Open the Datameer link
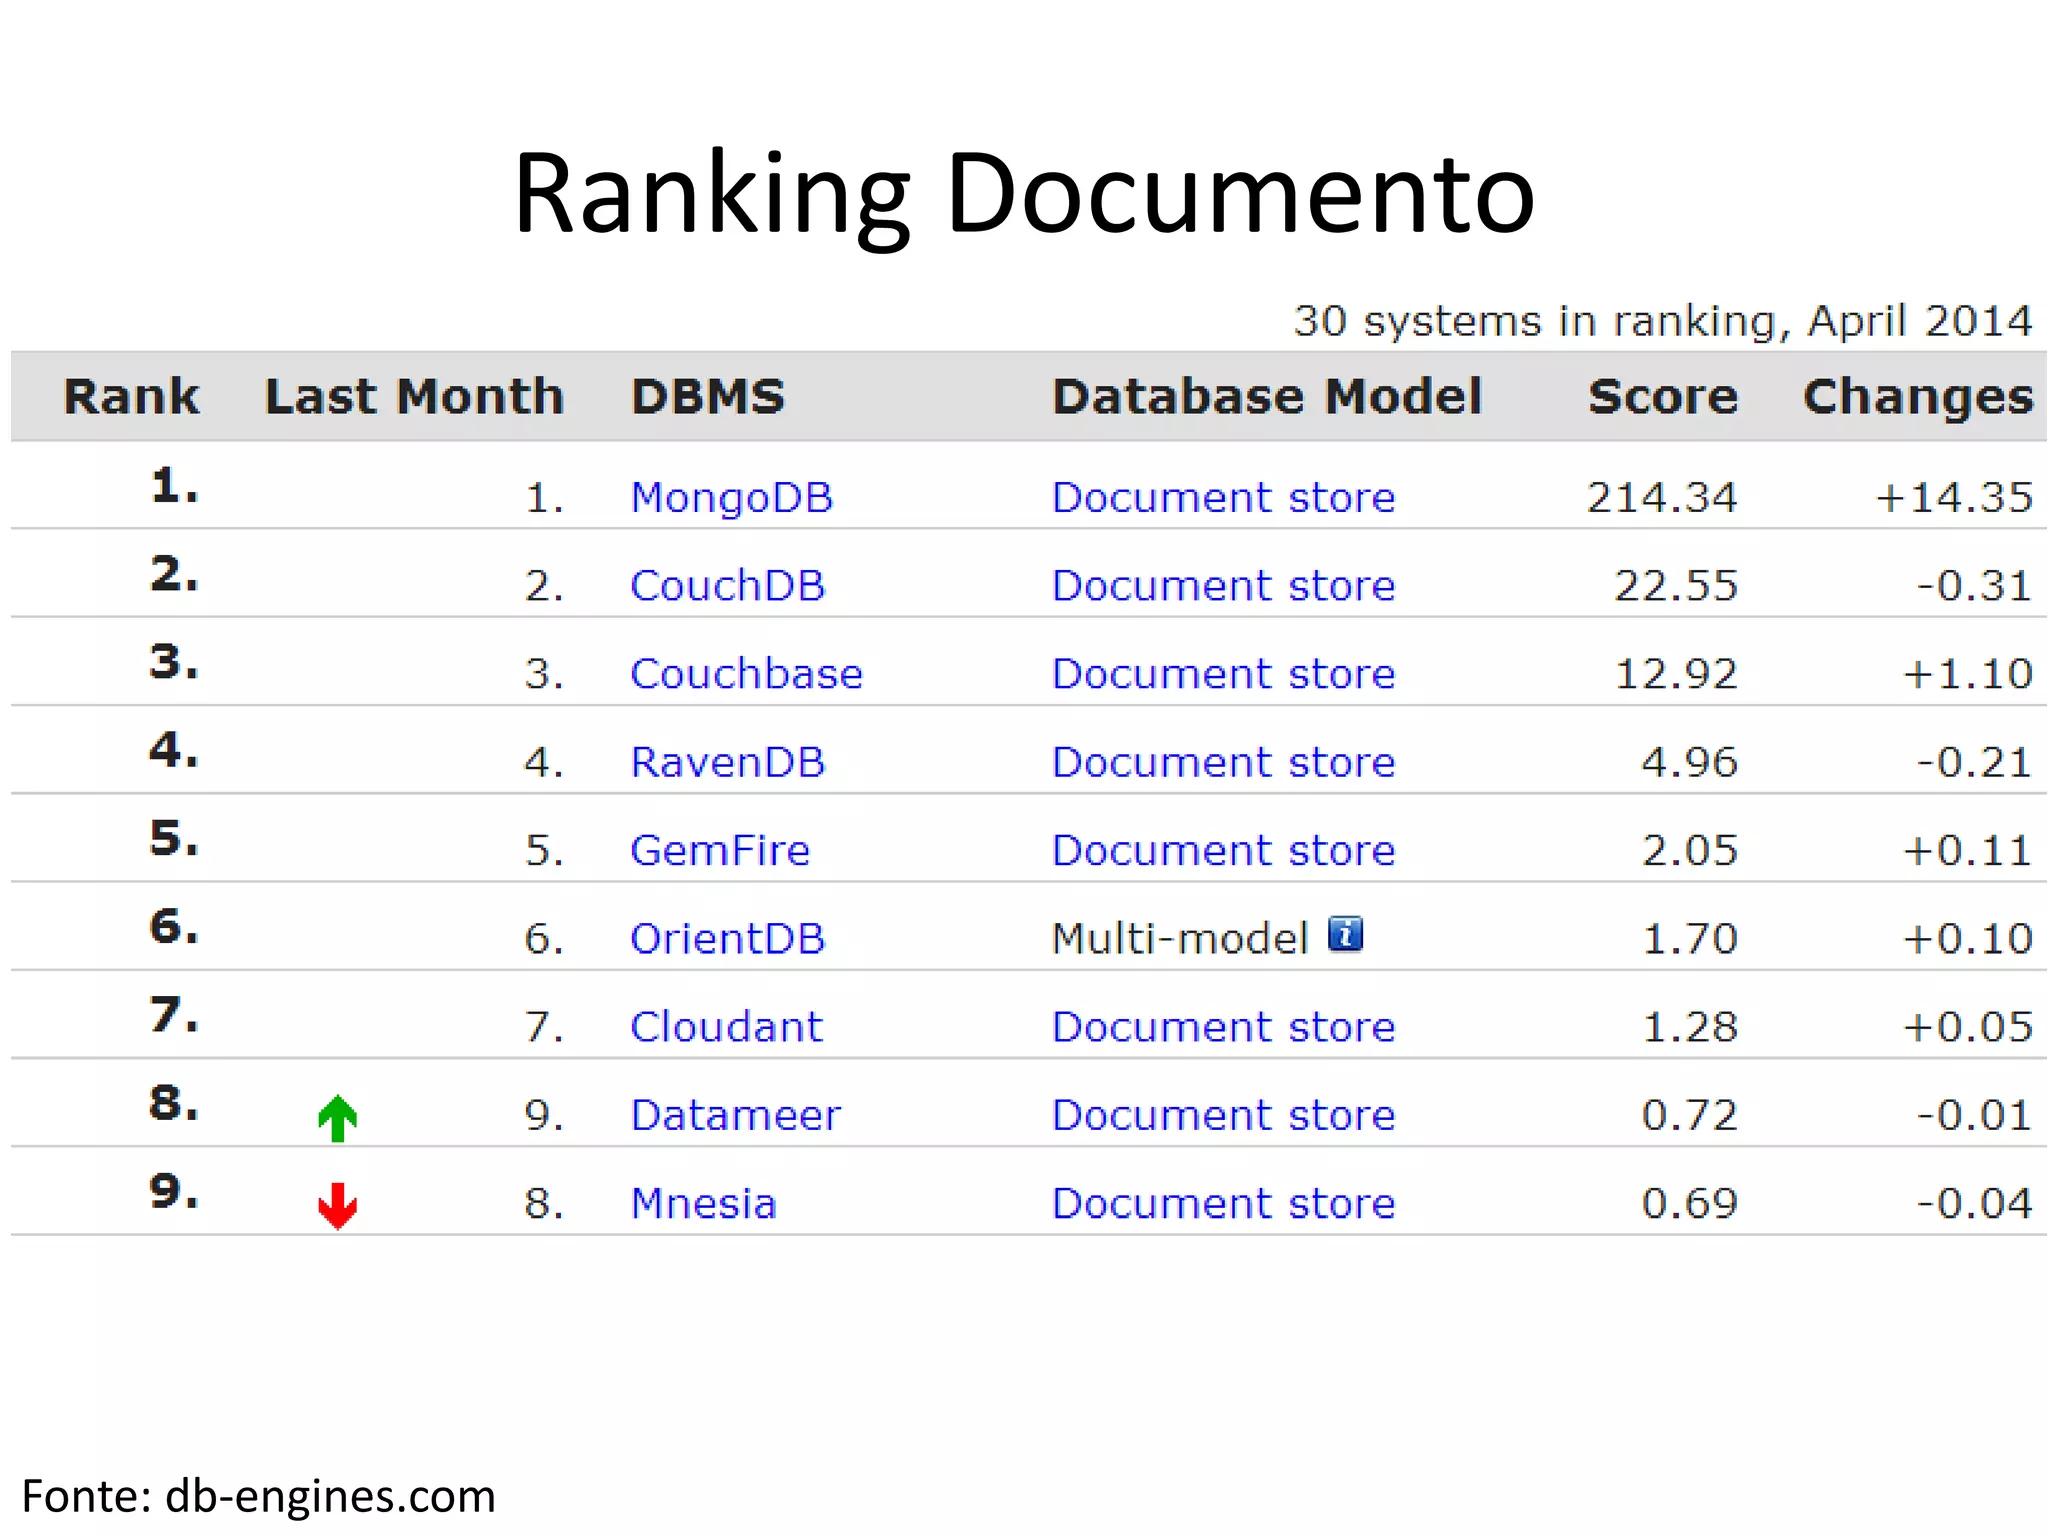The height and width of the screenshot is (1536, 2048). (736, 1115)
